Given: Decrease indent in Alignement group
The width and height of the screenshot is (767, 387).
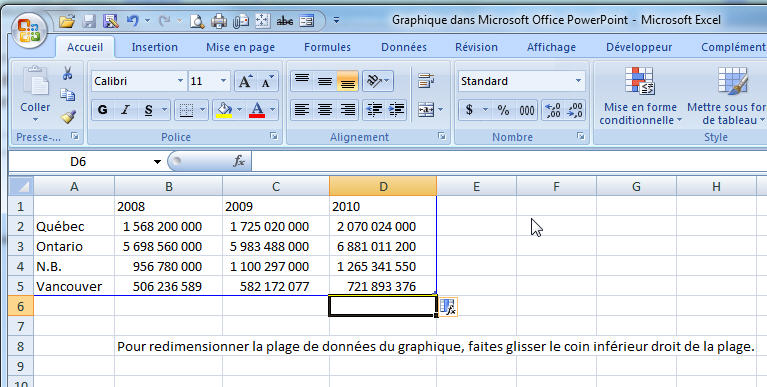Looking at the screenshot, I should tap(374, 110).
